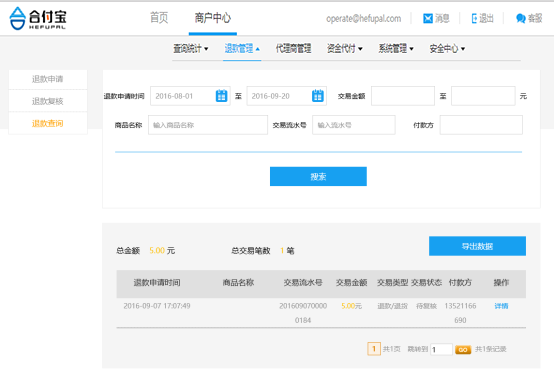
Task: Click the 客服 chat bubble icon
Action: [520, 18]
